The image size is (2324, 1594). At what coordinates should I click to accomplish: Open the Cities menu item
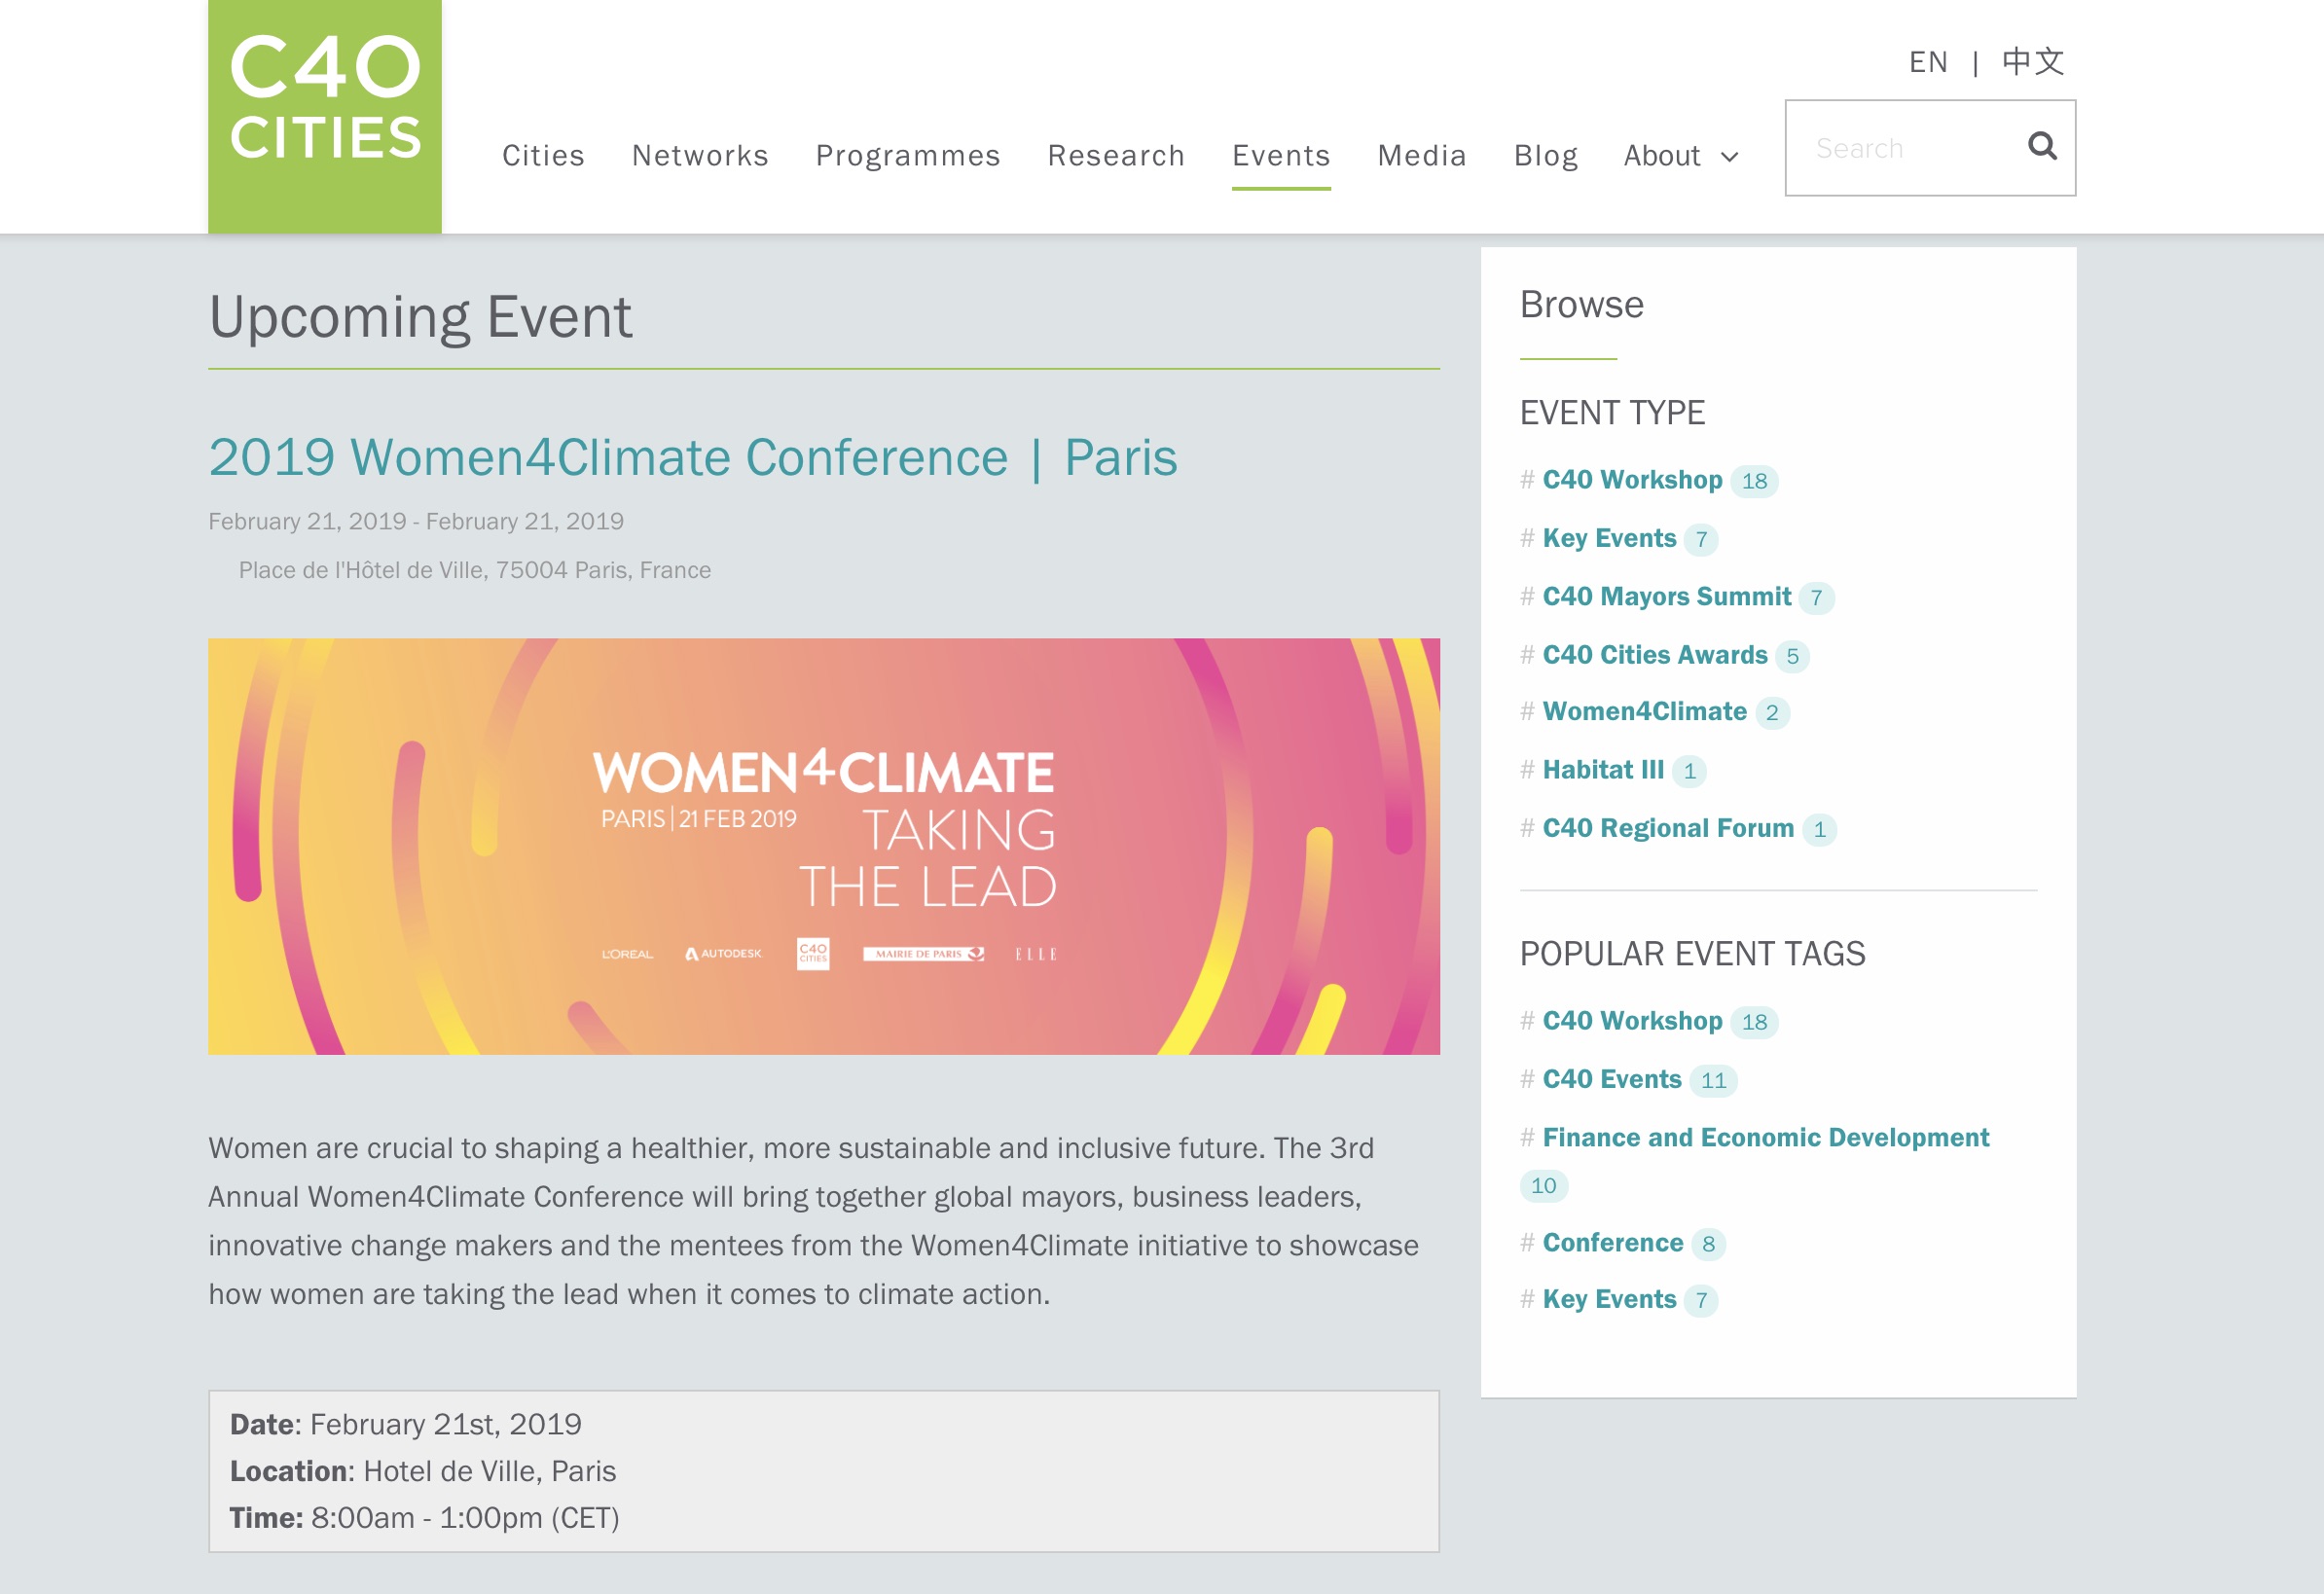(x=543, y=156)
